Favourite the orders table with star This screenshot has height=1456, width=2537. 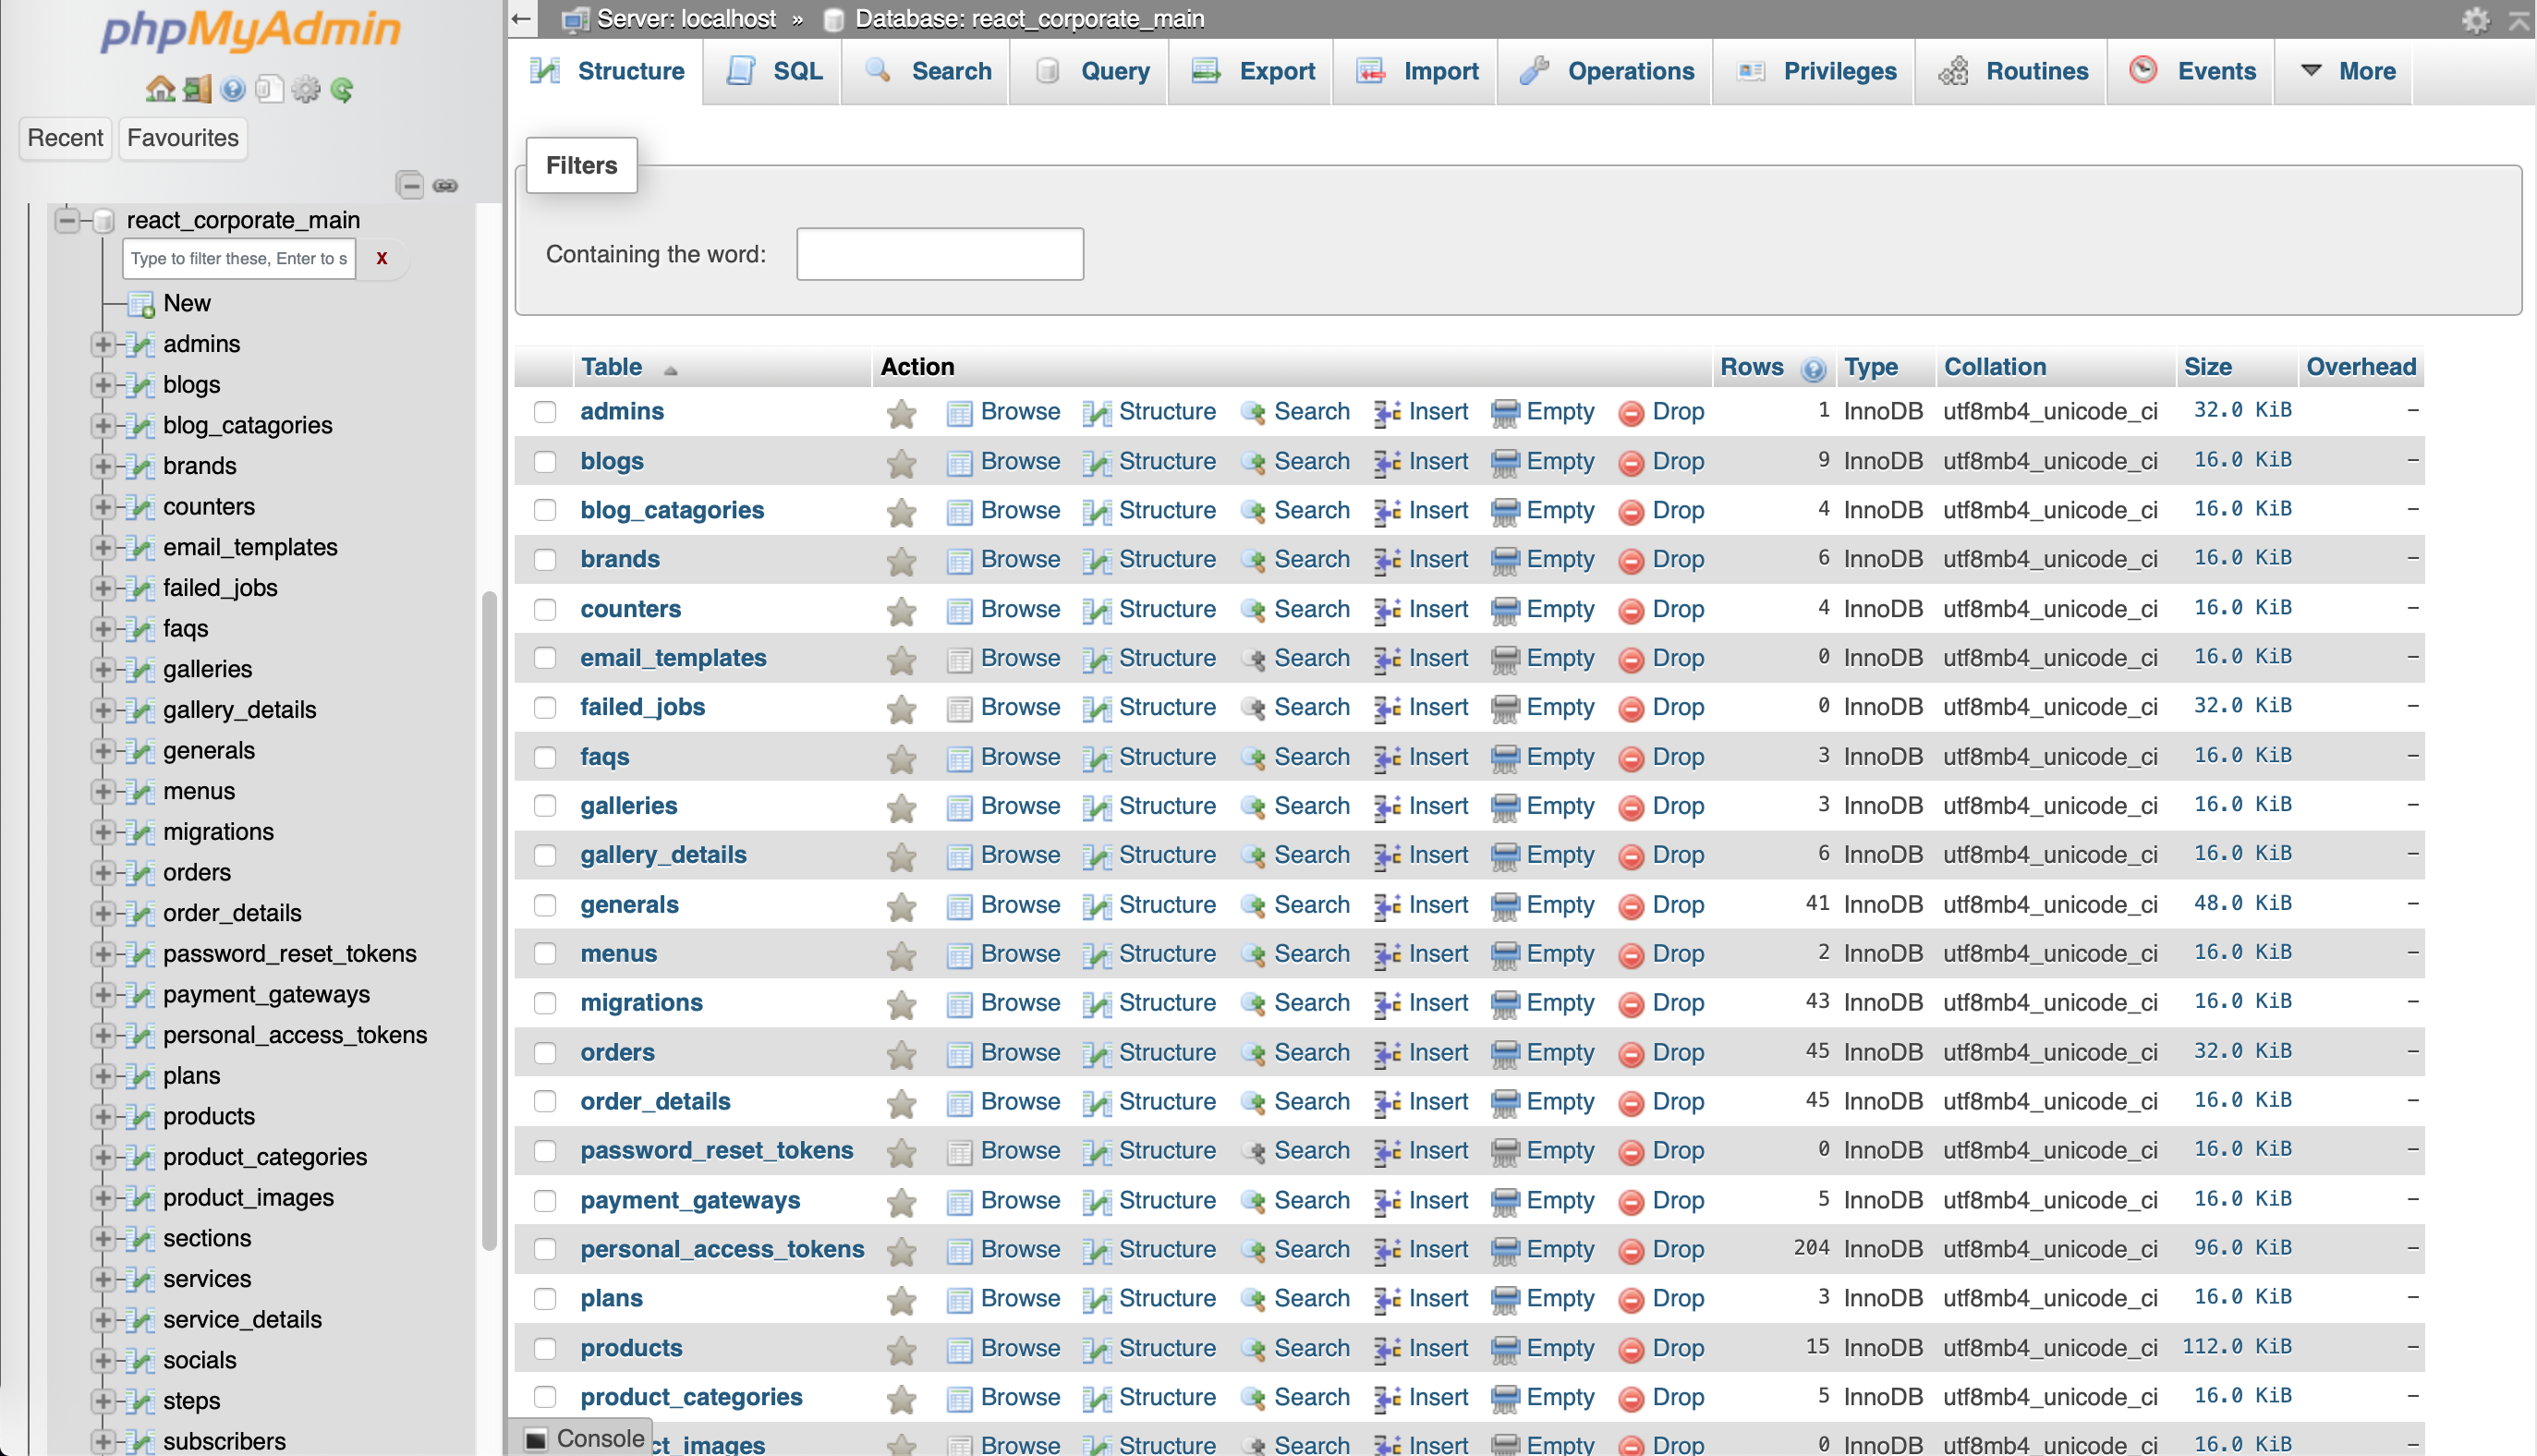click(901, 1054)
